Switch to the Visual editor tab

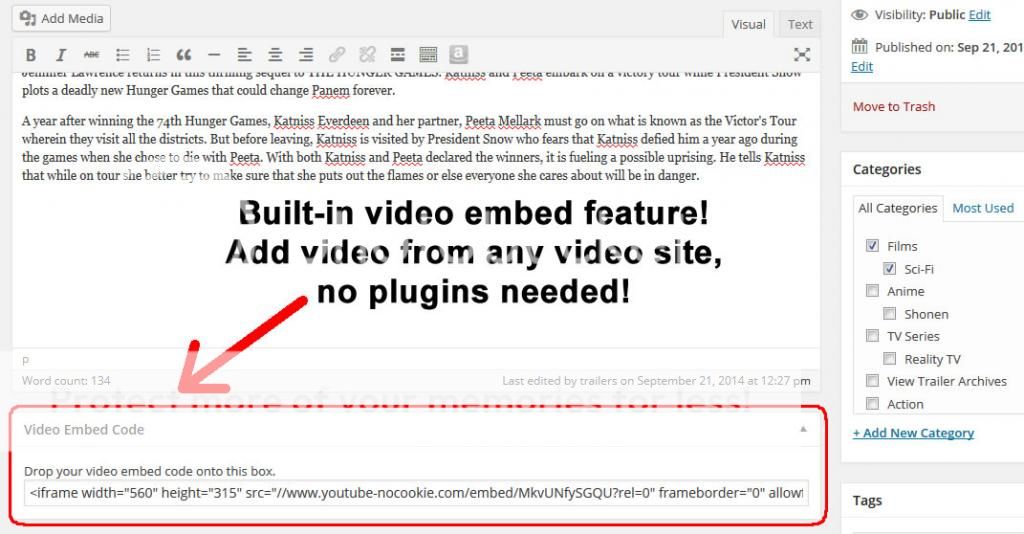(x=748, y=24)
